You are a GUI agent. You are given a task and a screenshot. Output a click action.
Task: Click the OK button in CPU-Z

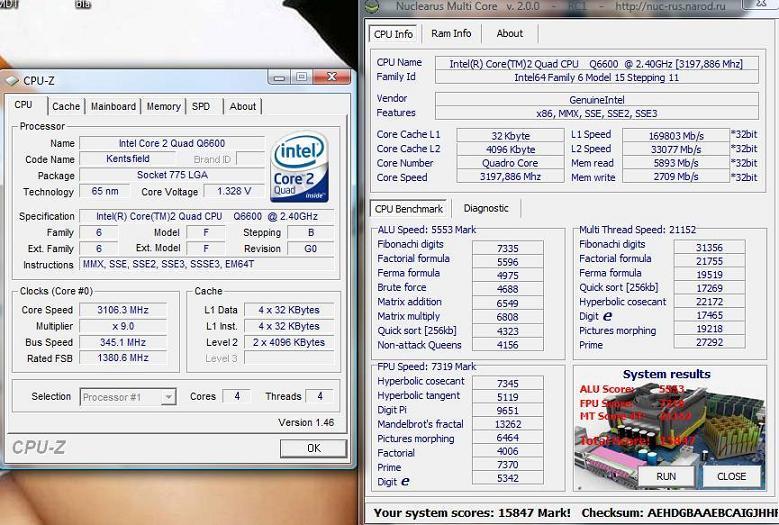coord(313,449)
